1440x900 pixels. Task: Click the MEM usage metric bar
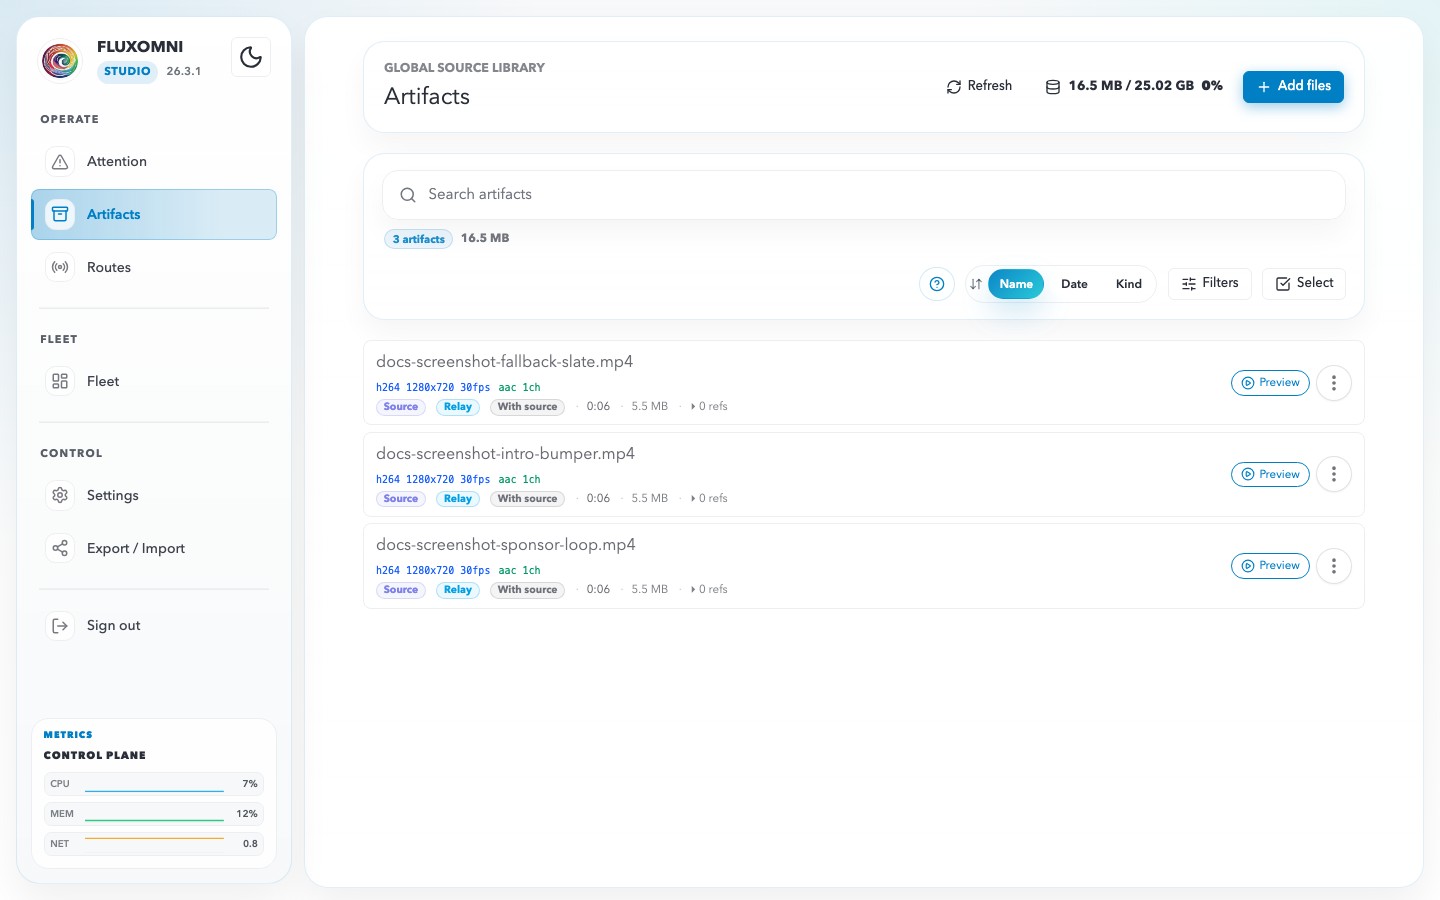pyautogui.click(x=154, y=814)
